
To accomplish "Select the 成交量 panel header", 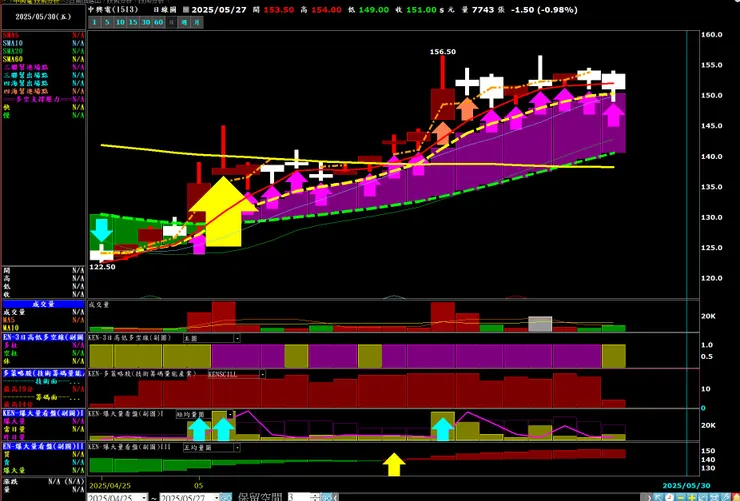I will pos(43,304).
